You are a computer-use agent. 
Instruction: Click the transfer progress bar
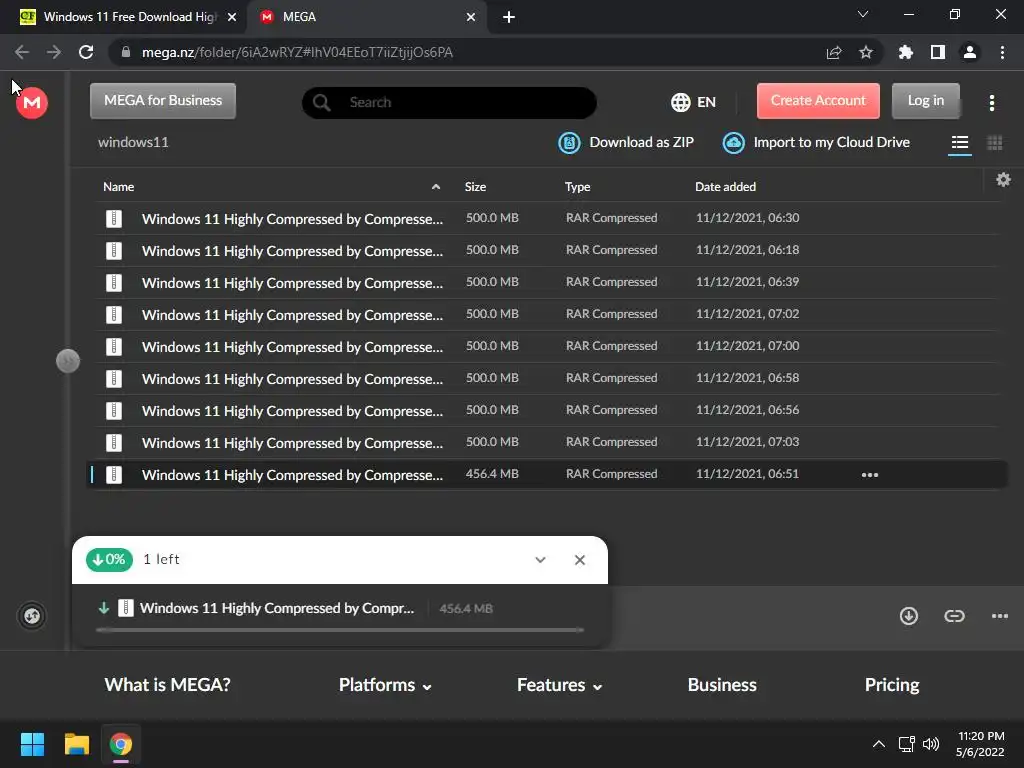340,630
